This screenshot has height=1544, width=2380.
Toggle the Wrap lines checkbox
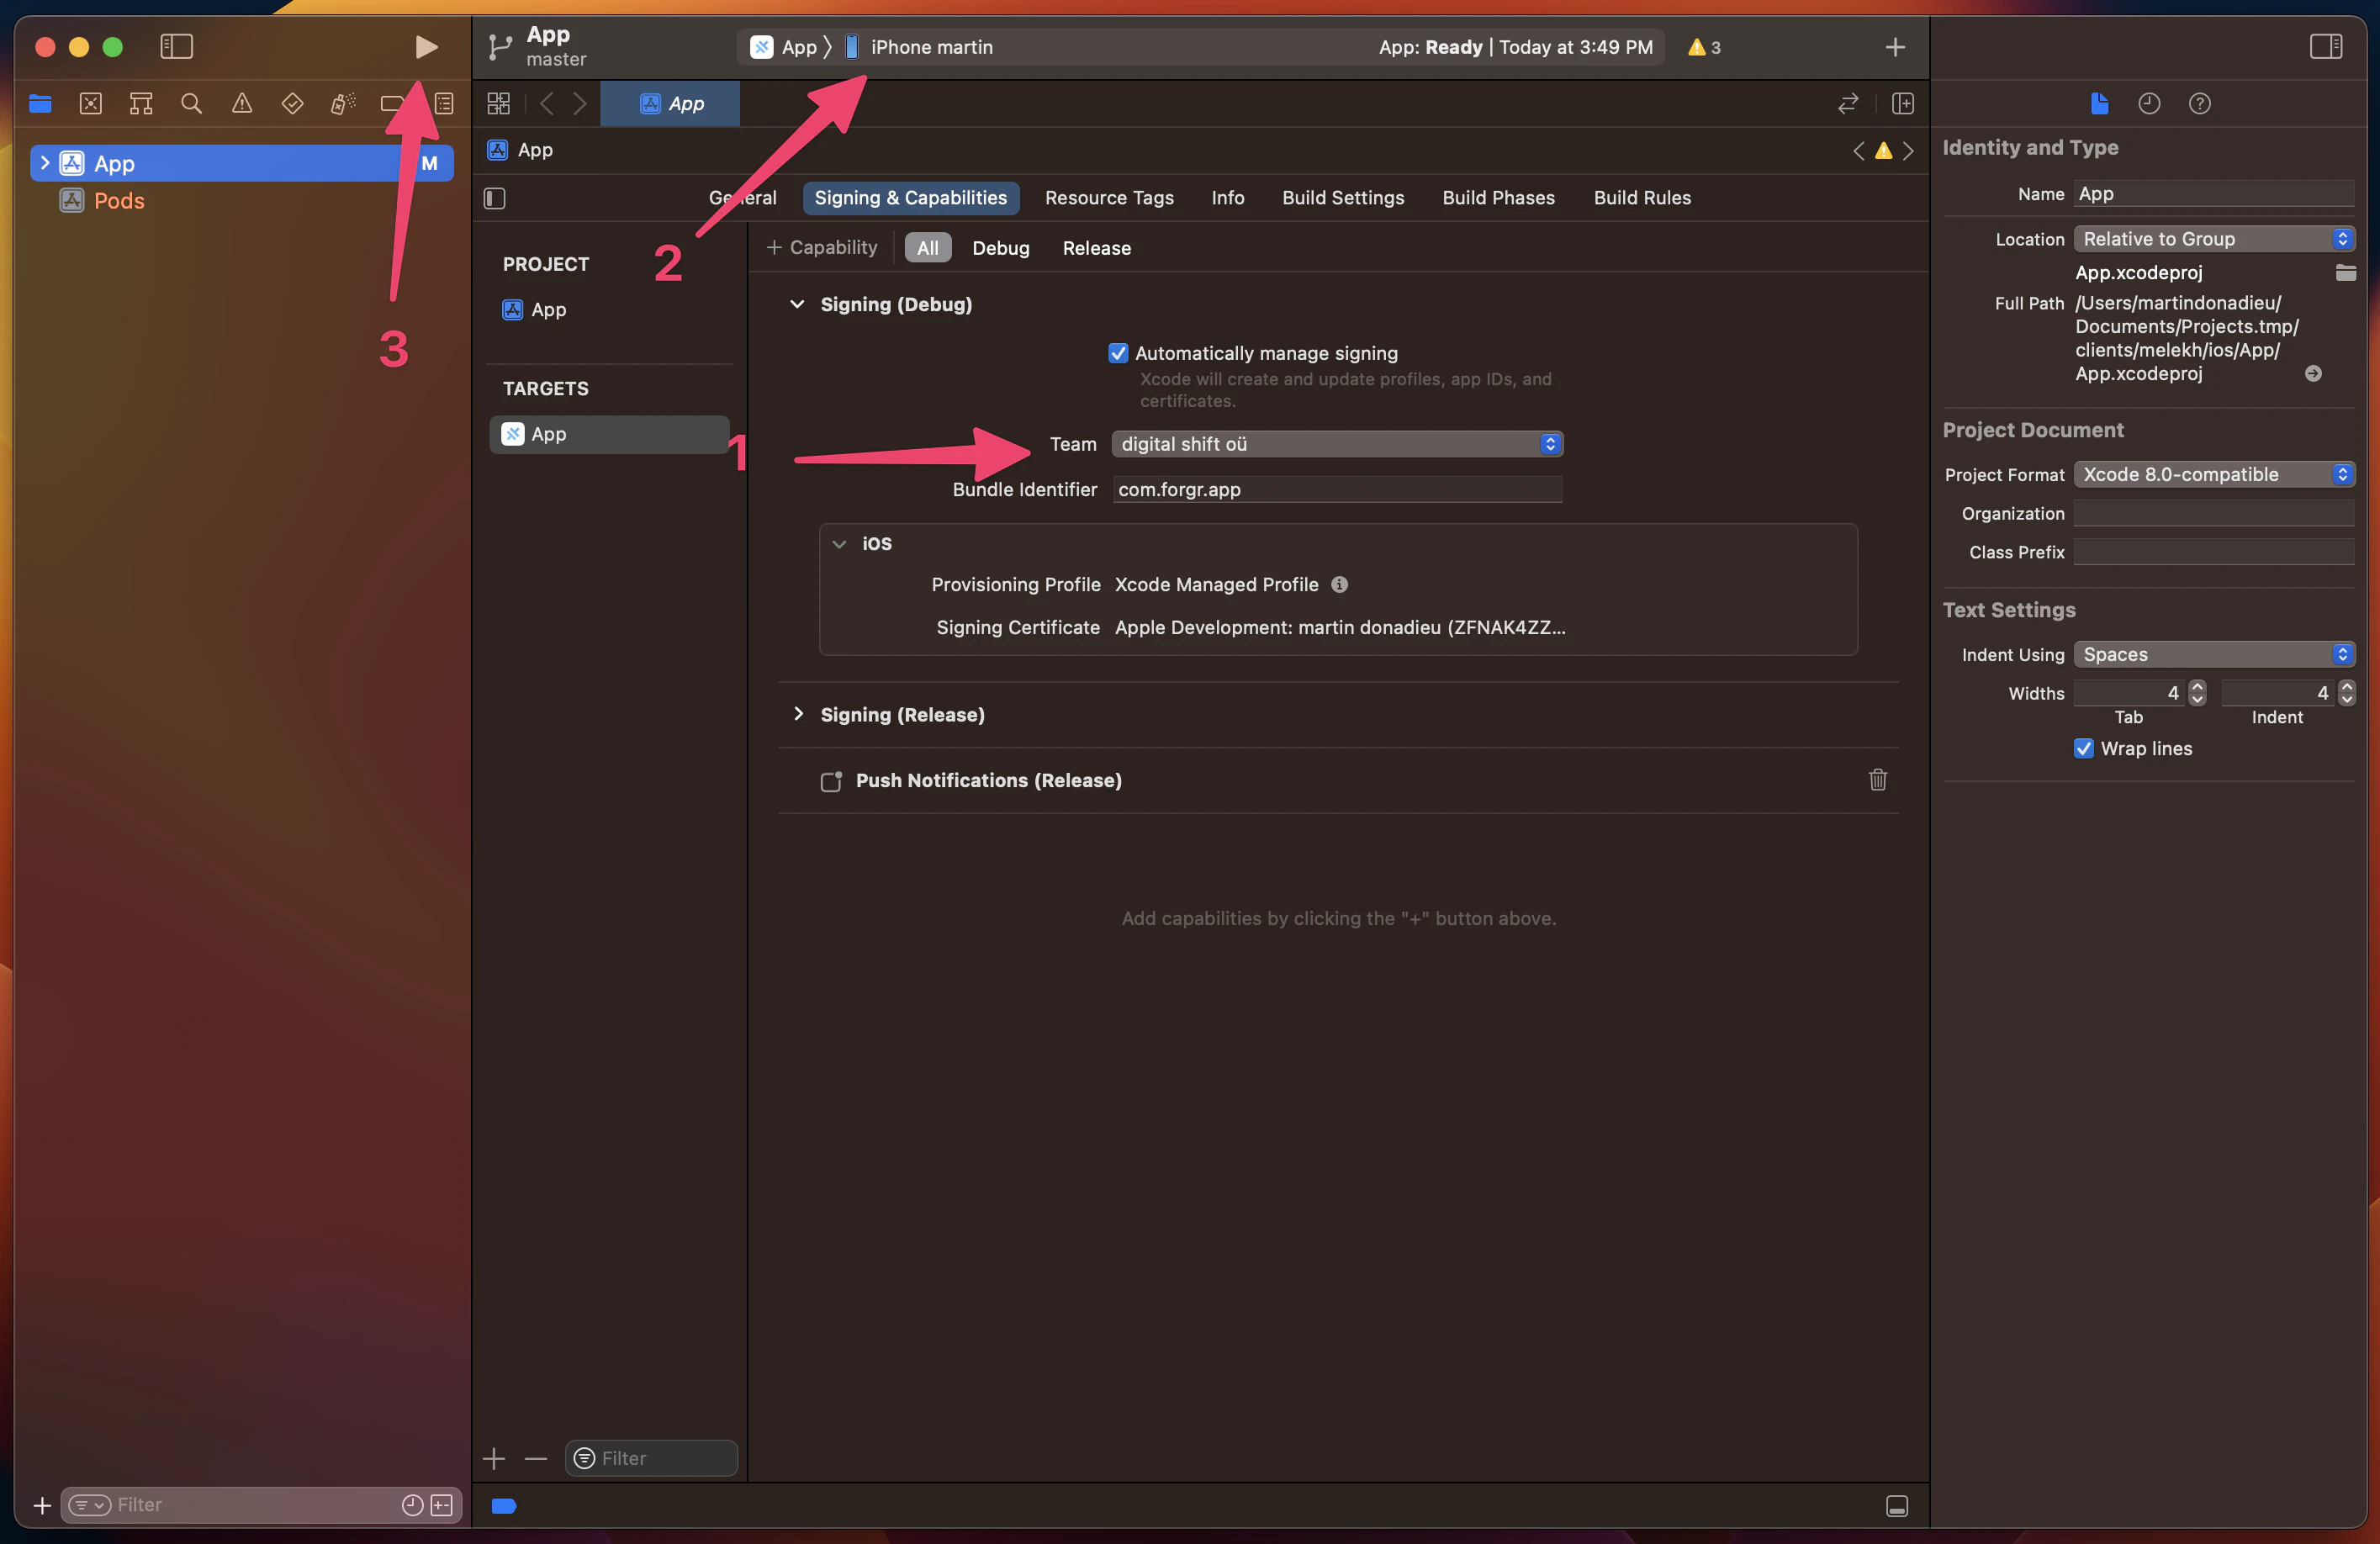(2083, 748)
